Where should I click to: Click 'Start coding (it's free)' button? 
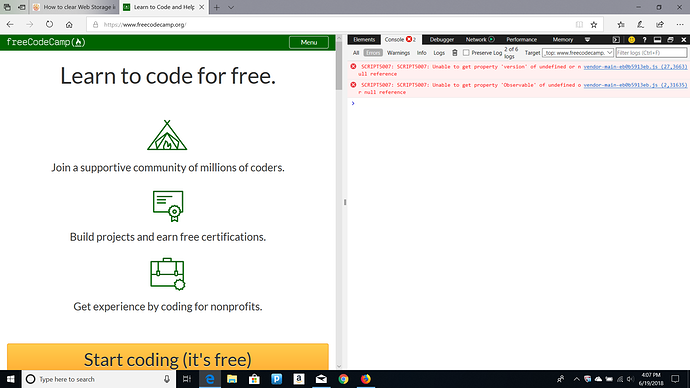point(168,357)
